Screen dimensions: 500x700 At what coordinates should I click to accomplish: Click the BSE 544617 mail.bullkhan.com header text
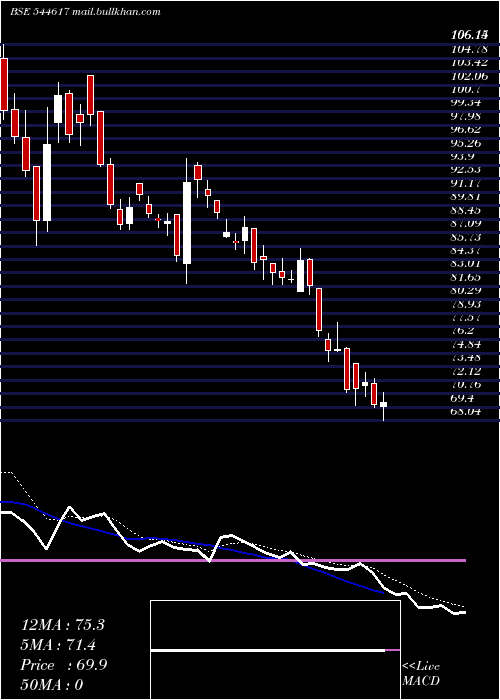pos(85,12)
